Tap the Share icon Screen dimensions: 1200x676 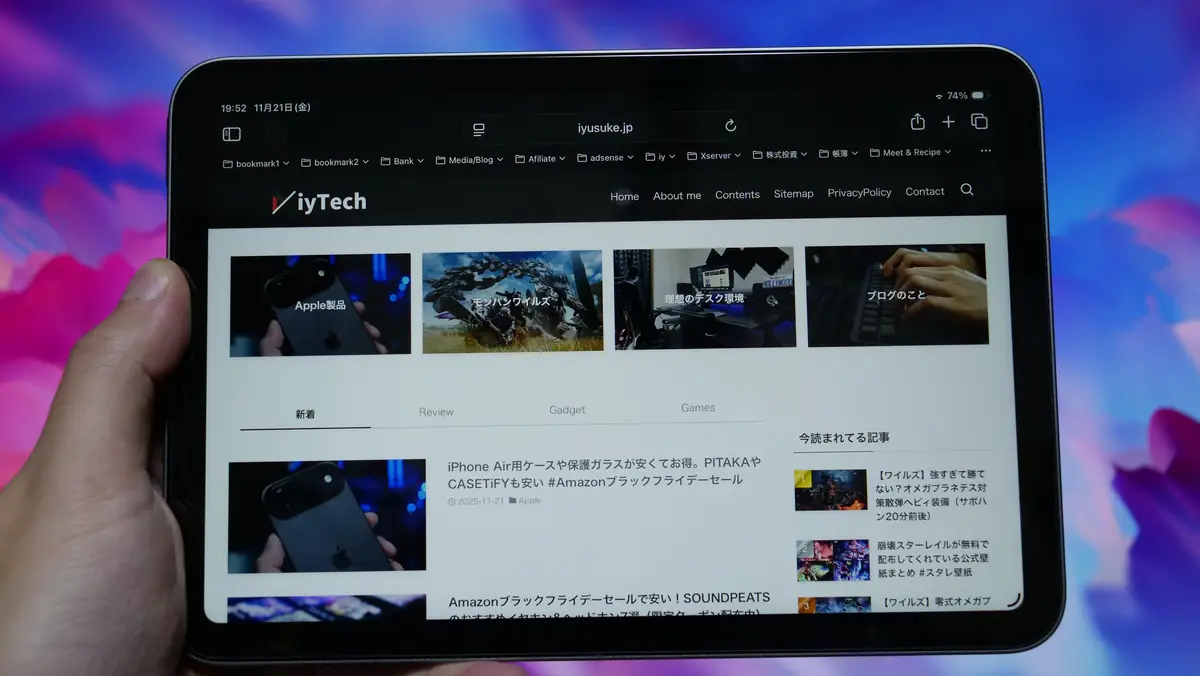[x=917, y=122]
